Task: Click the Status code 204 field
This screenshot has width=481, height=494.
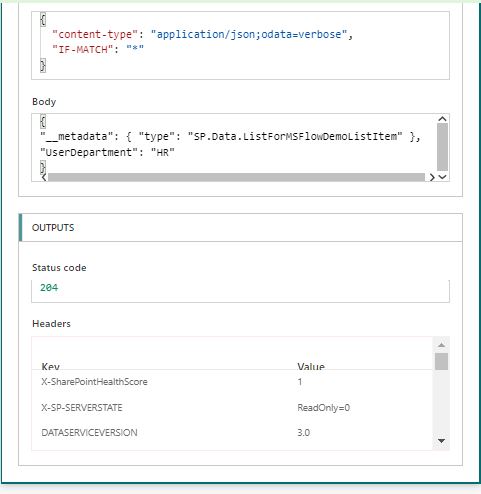Action: (x=240, y=291)
